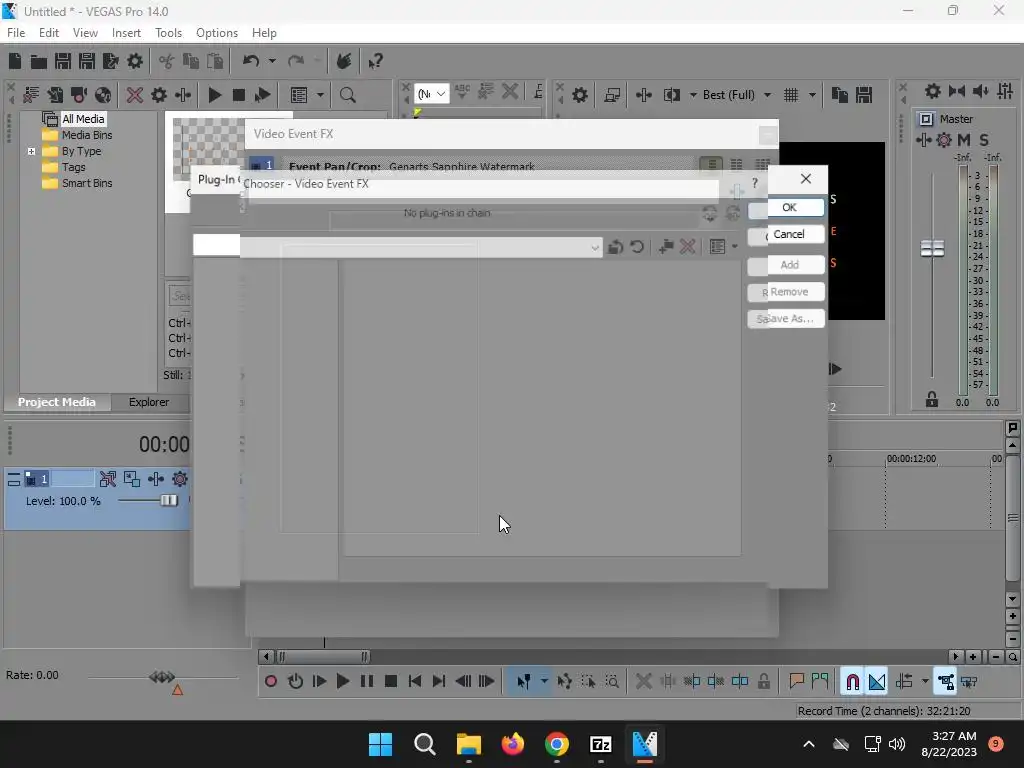Click Render As export icon

pyautogui.click(x=111, y=61)
